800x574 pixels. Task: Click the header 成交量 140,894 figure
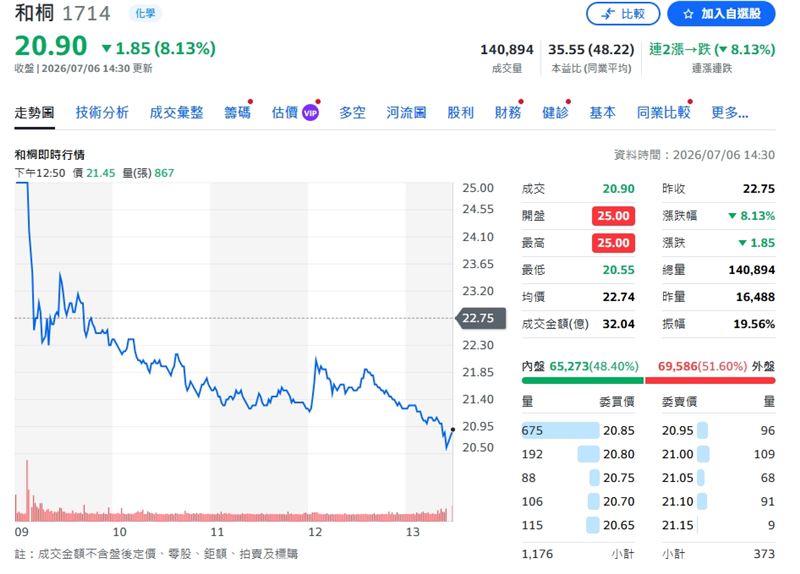507,49
